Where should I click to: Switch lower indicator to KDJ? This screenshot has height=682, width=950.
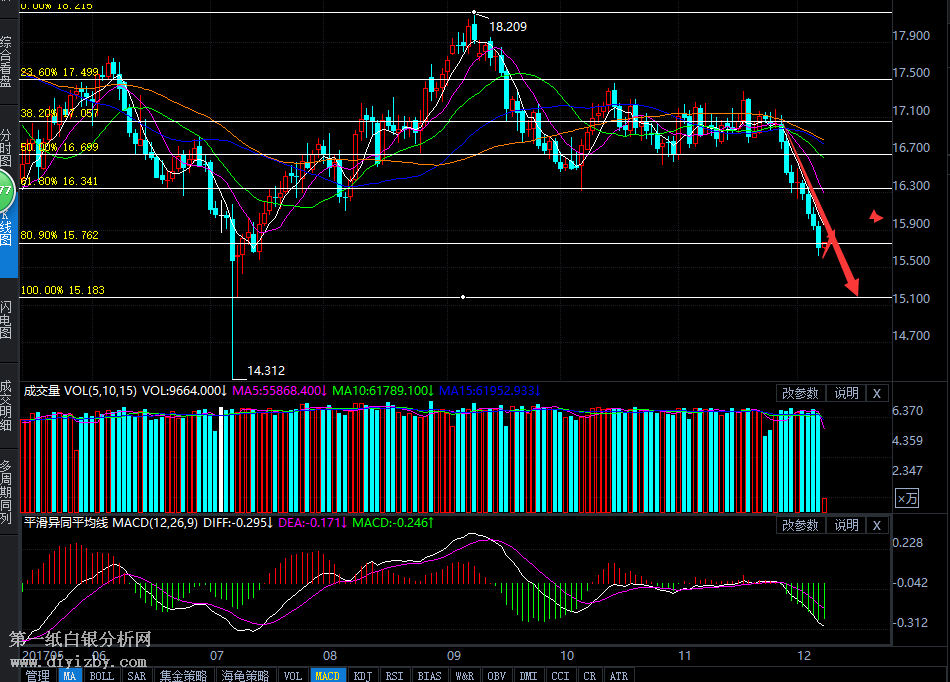[361, 675]
